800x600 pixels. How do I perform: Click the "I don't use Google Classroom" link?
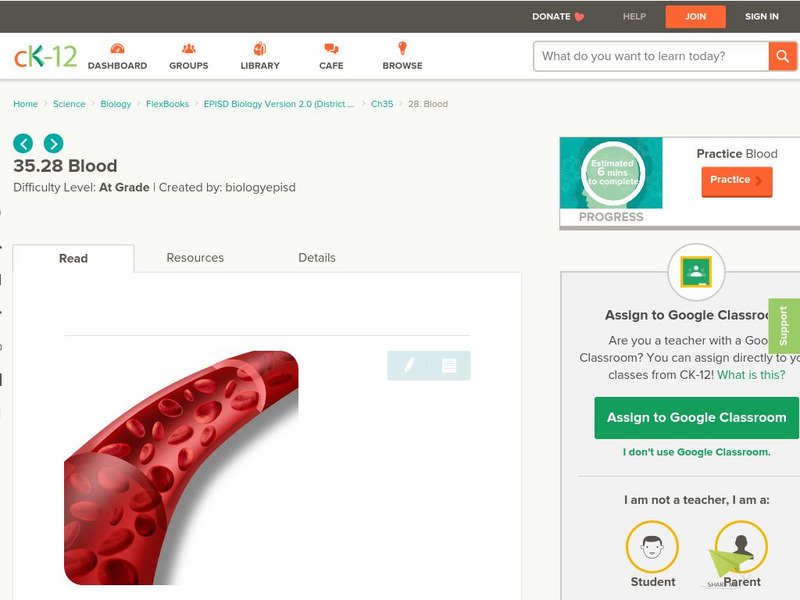tap(696, 452)
